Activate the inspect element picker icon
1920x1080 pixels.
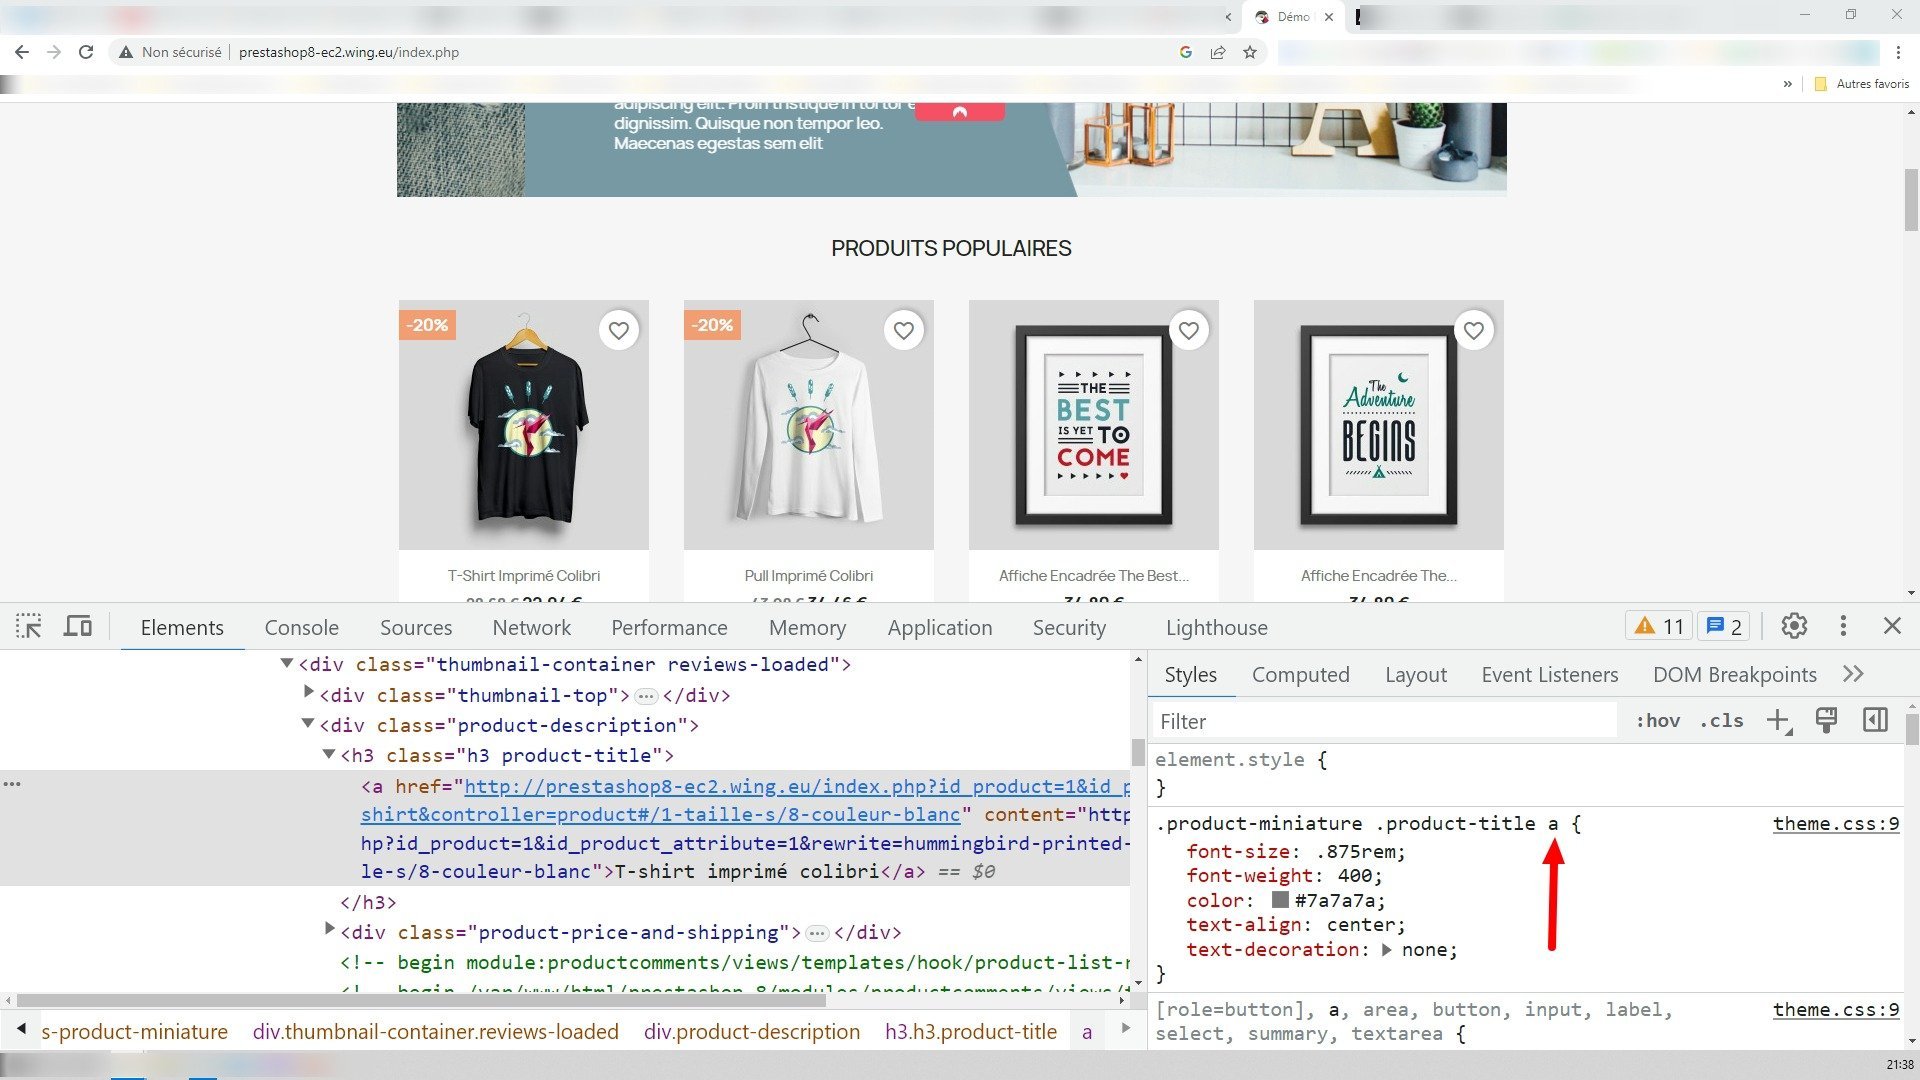pos(29,627)
